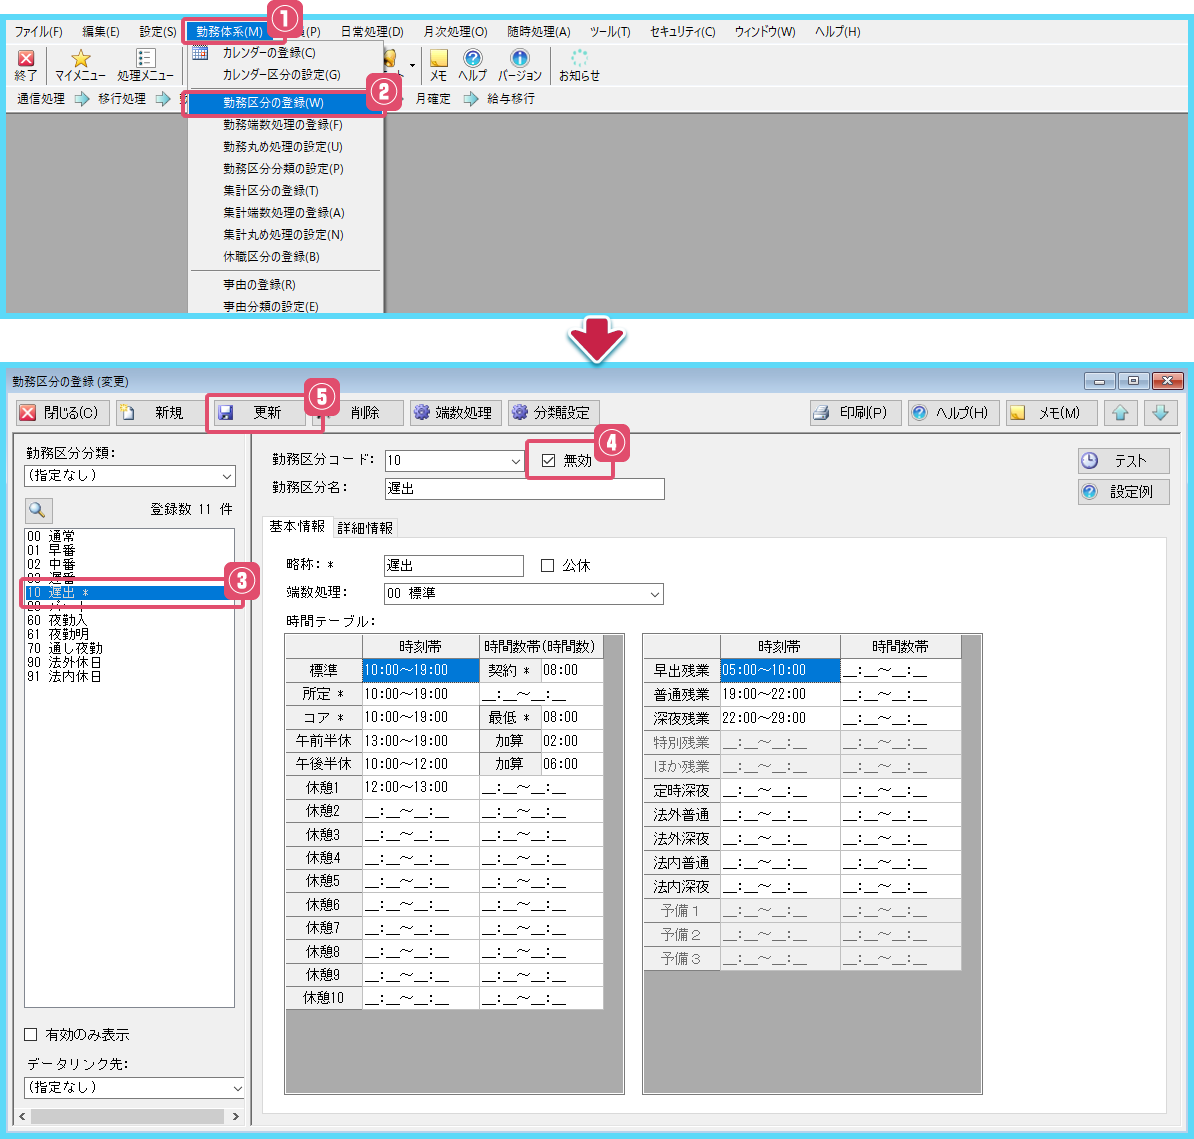Click the バージョン info icon
Viewport: 1194px width, 1139px height.
(x=519, y=59)
